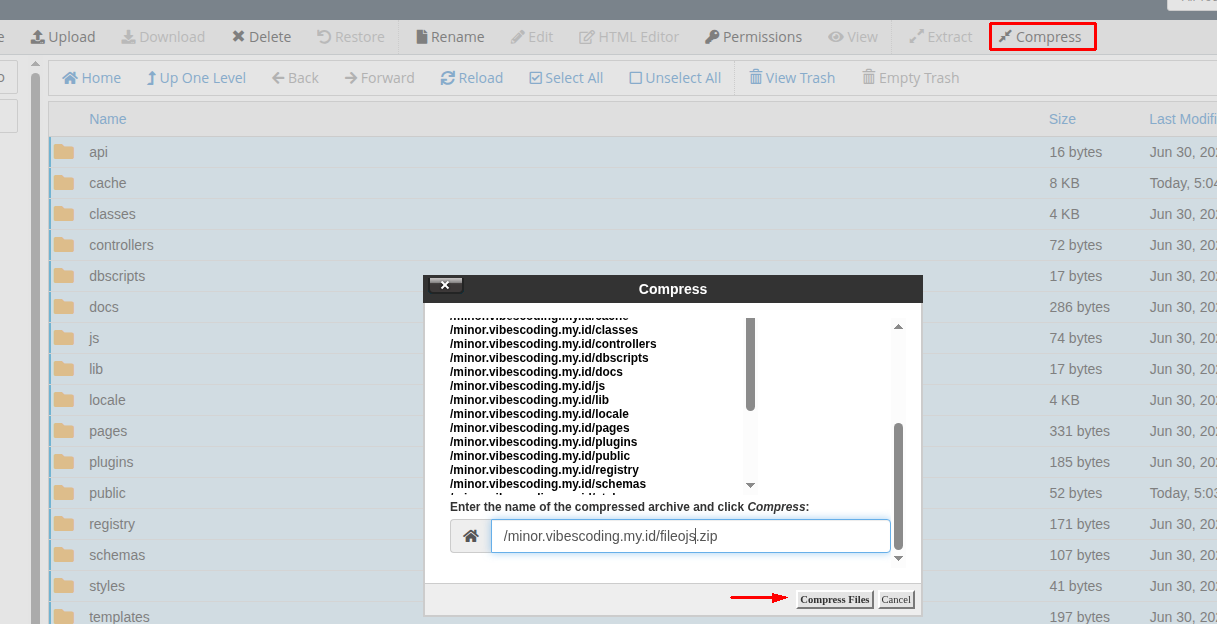Click scroll down arrow in Compress dialog

pyautogui.click(x=898, y=558)
